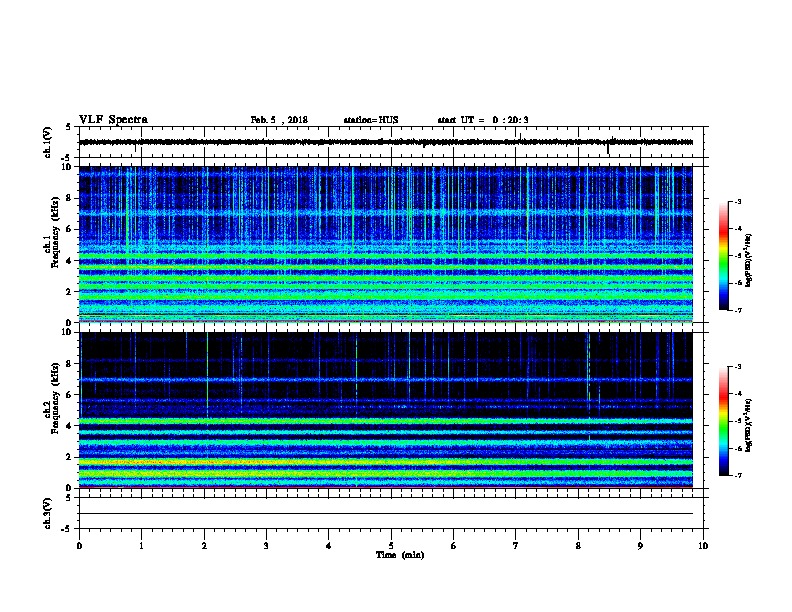792x612 pixels.
Task: Click the "ch.1 Frequency (kHz)" axis label
Action: [x=52, y=232]
